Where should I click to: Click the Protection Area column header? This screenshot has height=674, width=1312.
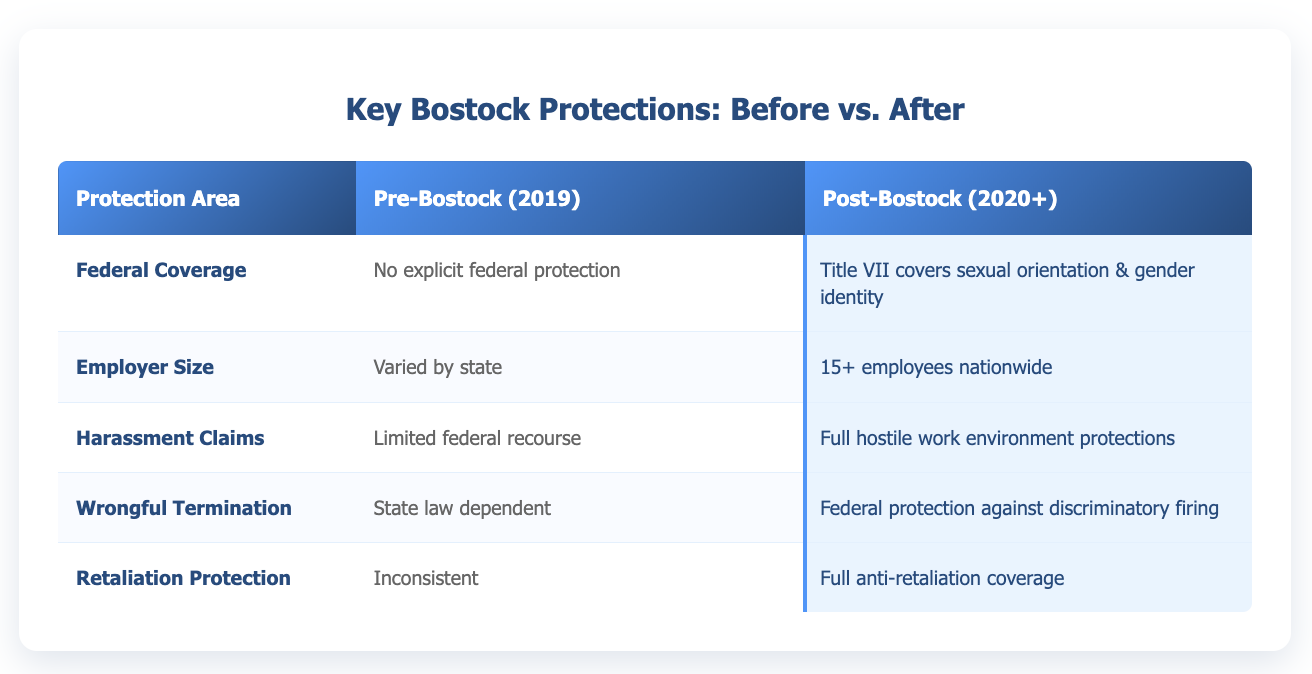coord(158,198)
